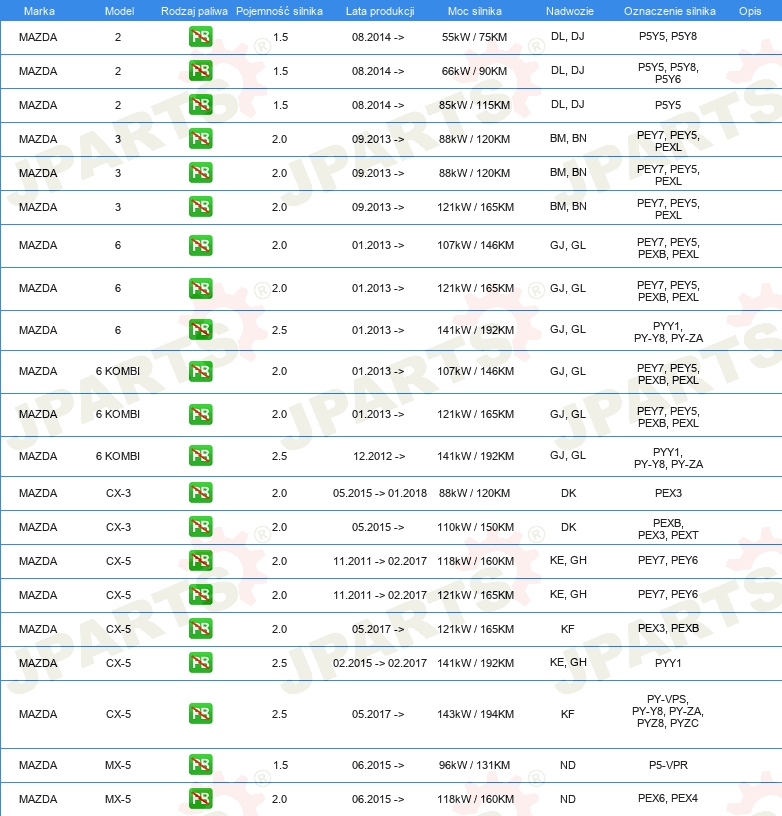
Task: Click fuel icon in 6 KOMBI 121kW/165KM row
Action: click(x=200, y=414)
